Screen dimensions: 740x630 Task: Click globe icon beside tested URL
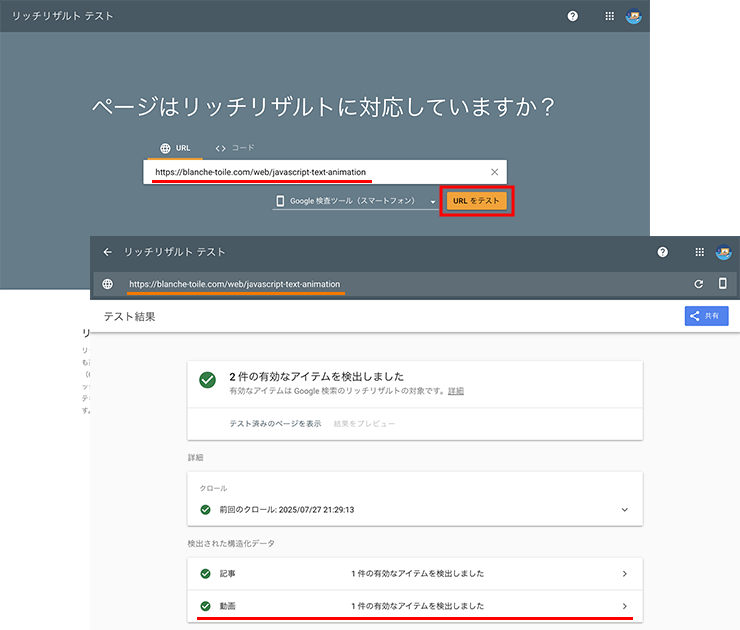click(108, 284)
